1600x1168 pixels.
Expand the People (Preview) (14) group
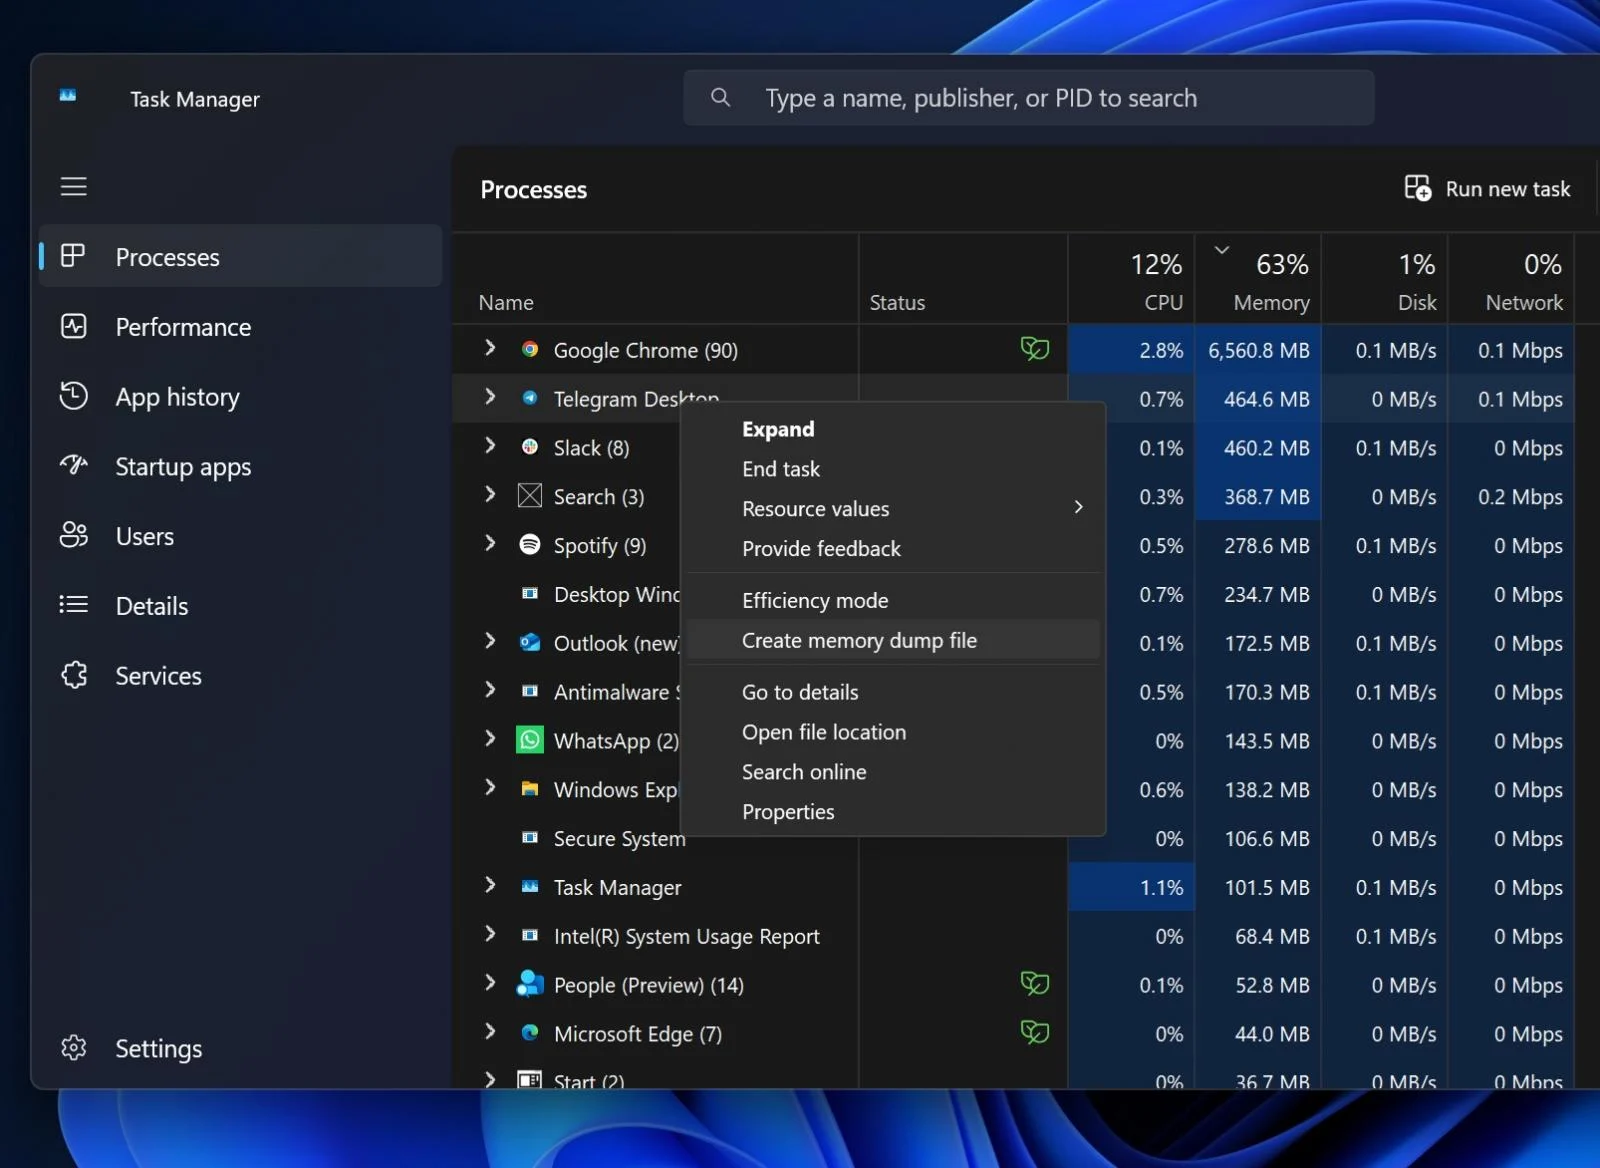point(490,983)
